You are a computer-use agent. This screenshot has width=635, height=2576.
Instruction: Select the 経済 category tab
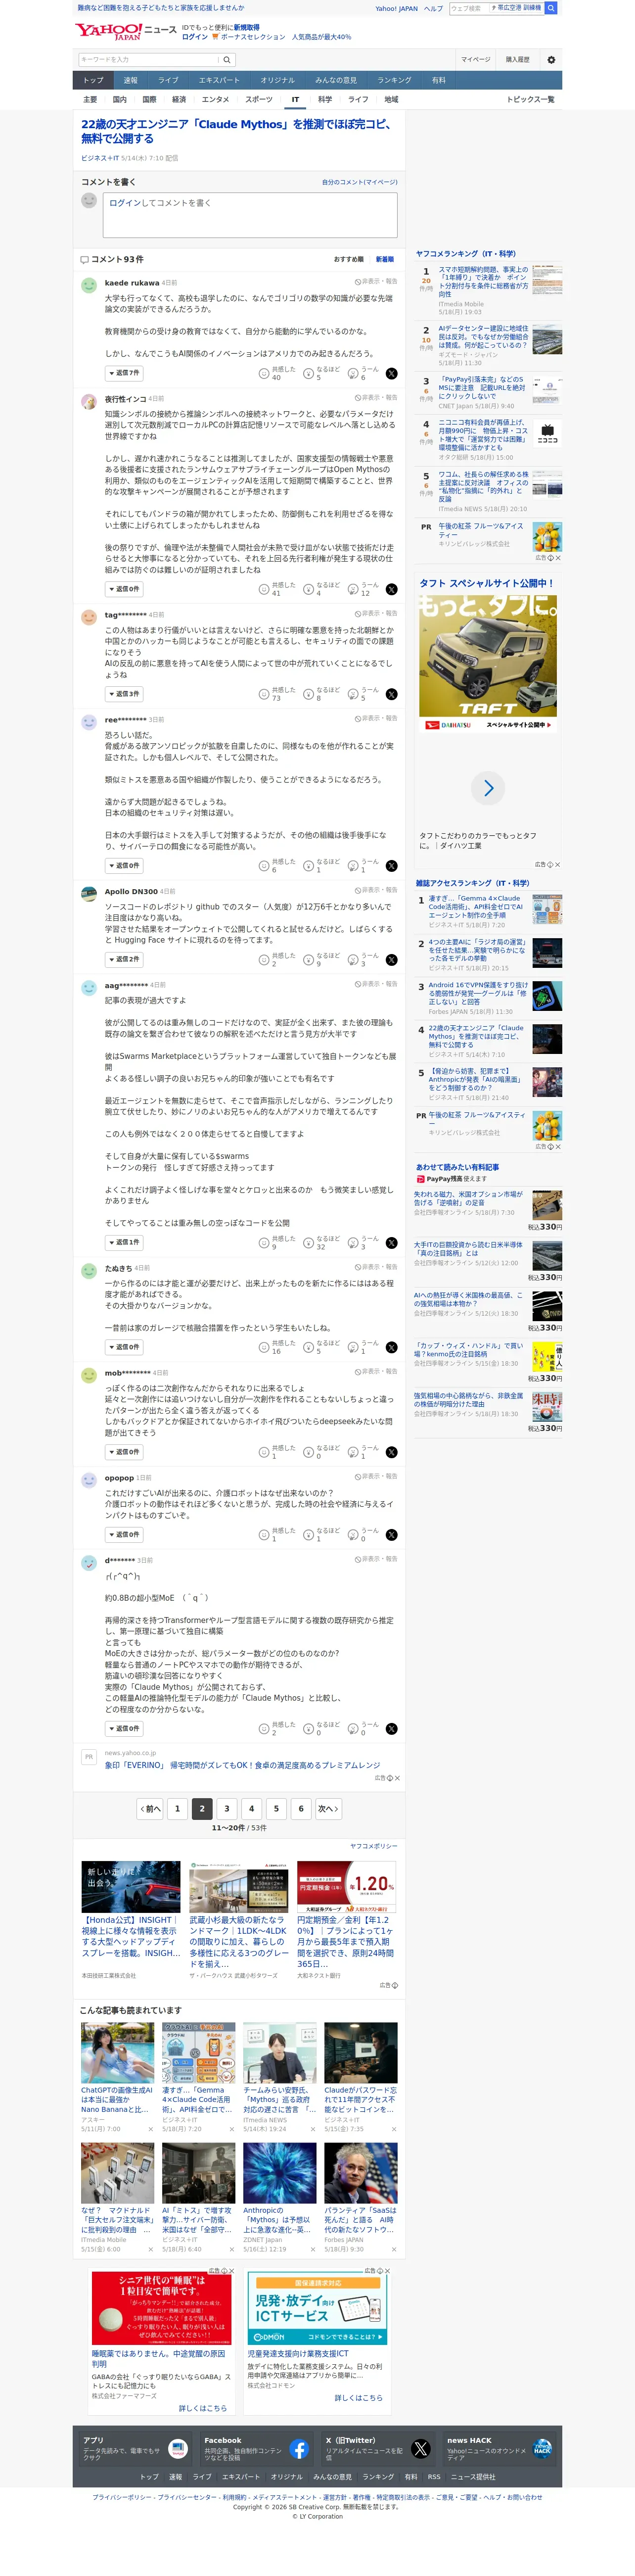[x=179, y=100]
